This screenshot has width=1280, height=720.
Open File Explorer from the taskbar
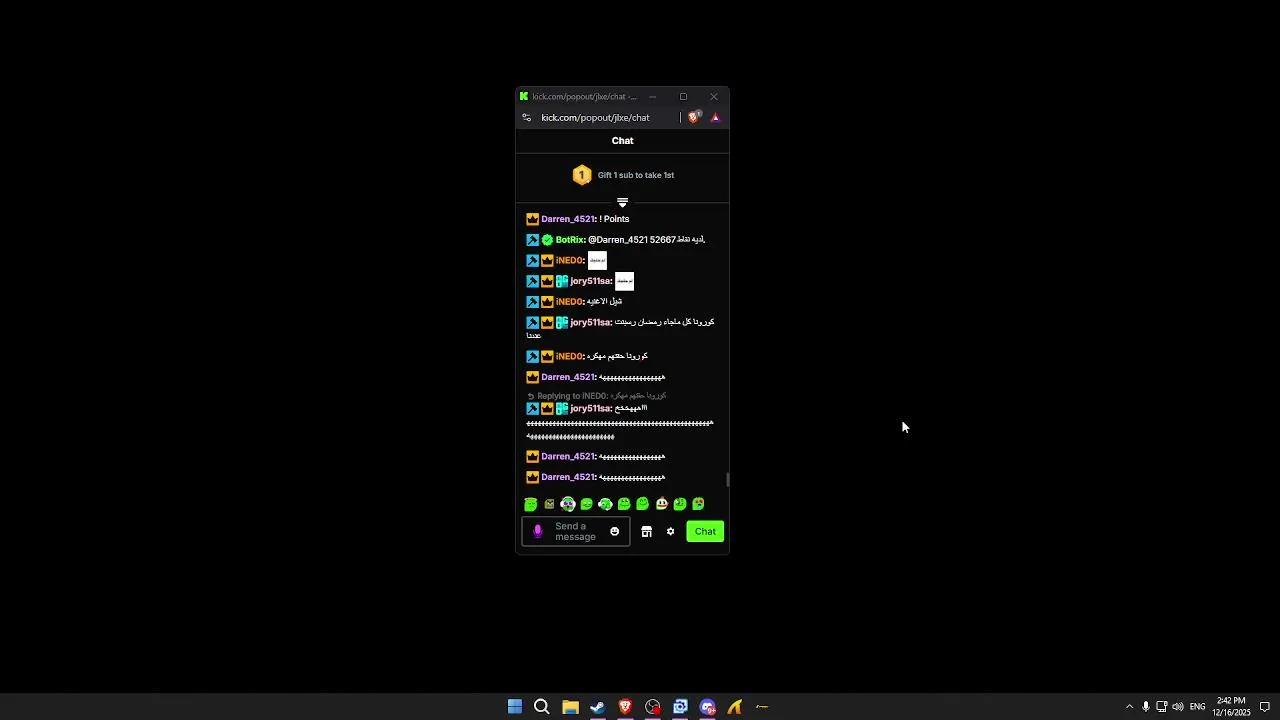tap(570, 707)
